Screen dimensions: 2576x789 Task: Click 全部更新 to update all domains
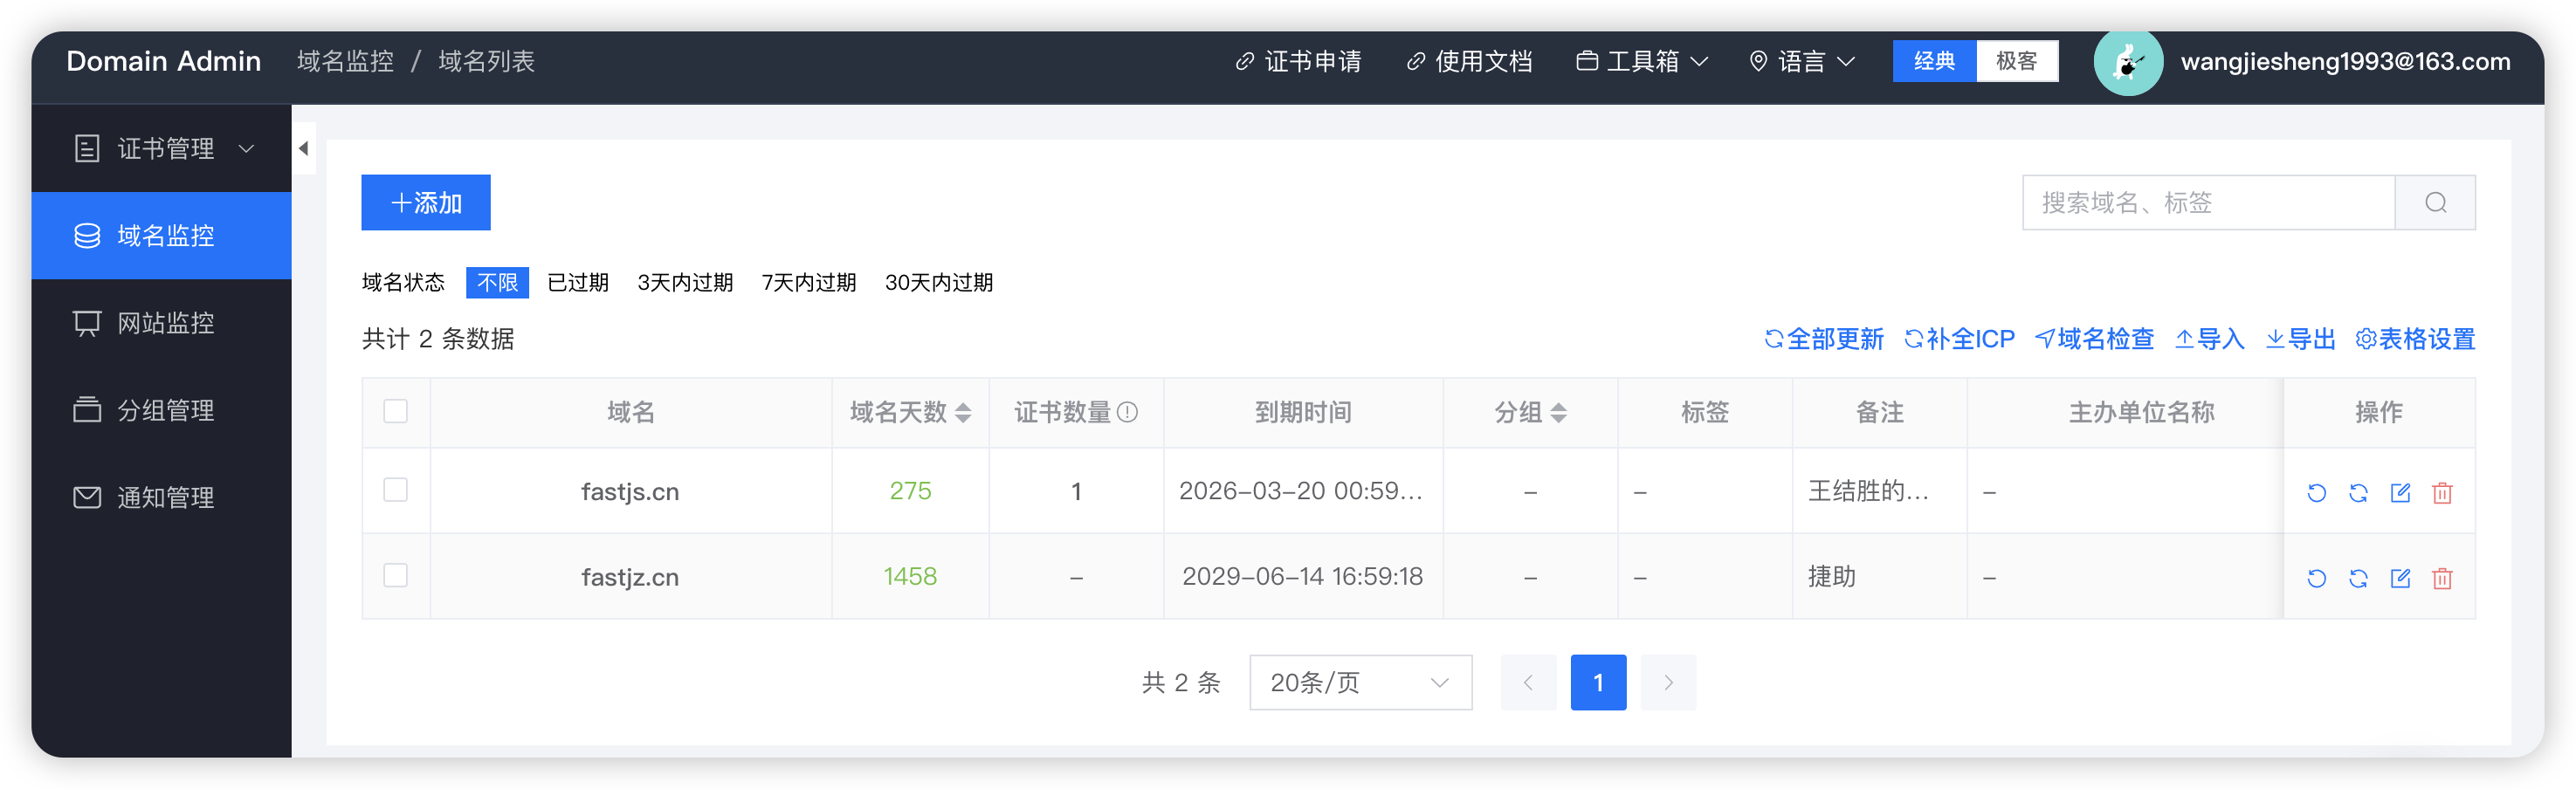coord(1824,339)
